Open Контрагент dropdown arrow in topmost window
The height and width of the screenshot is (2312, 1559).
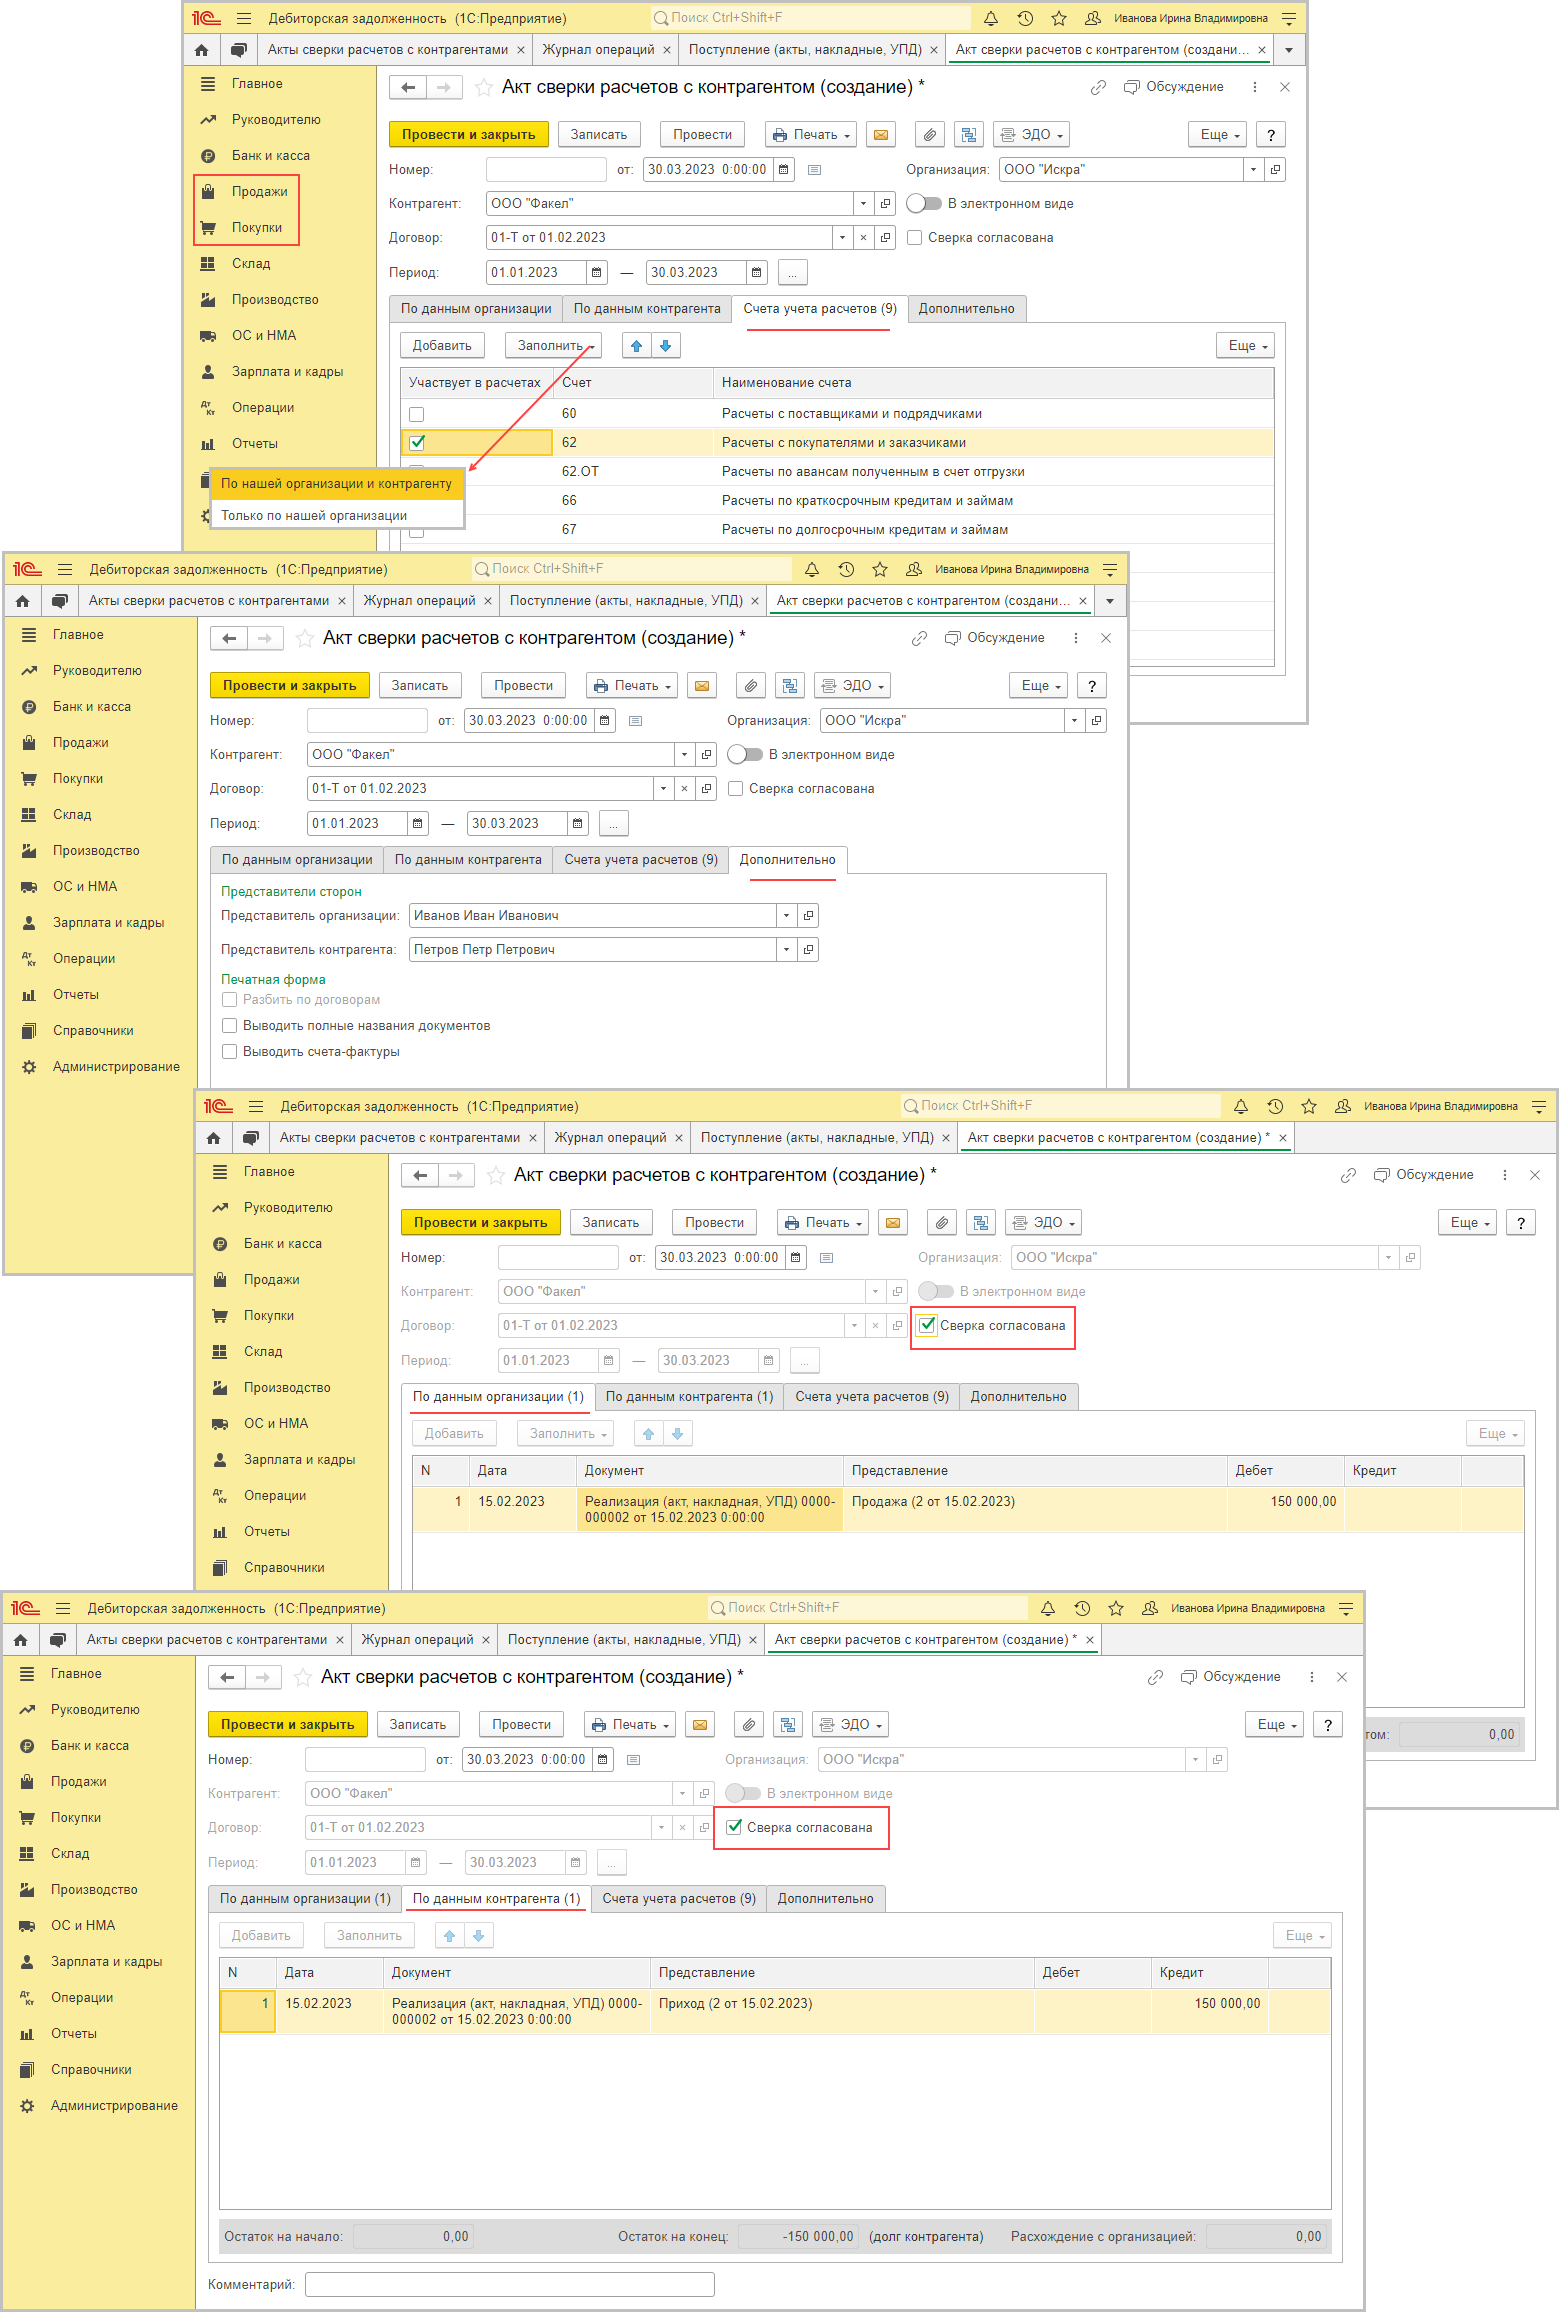pyautogui.click(x=864, y=204)
